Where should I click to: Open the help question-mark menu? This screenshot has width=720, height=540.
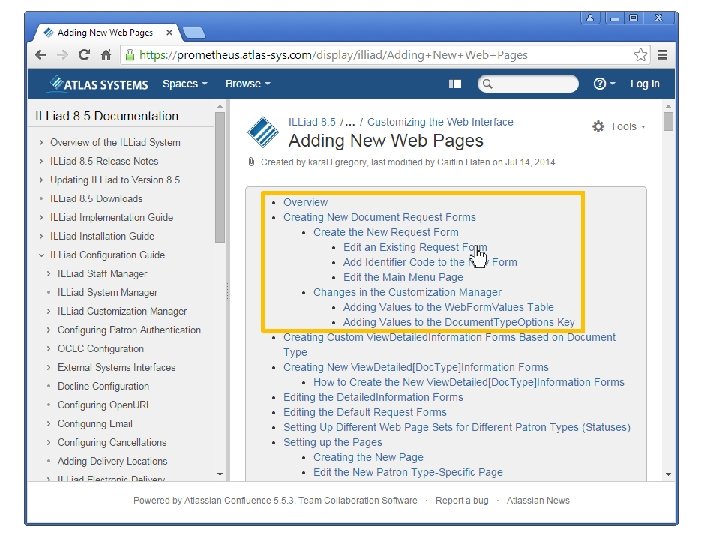tap(604, 84)
